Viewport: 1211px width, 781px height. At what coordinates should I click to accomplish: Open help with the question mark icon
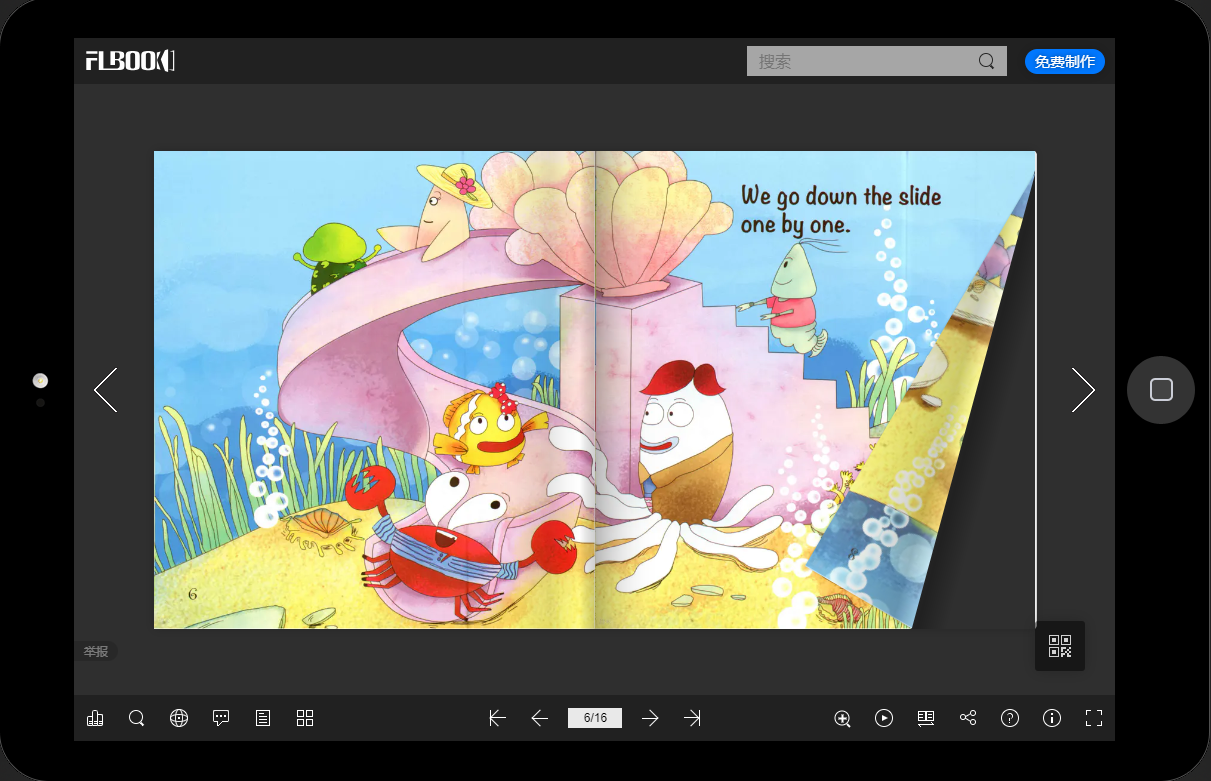pyautogui.click(x=1010, y=718)
